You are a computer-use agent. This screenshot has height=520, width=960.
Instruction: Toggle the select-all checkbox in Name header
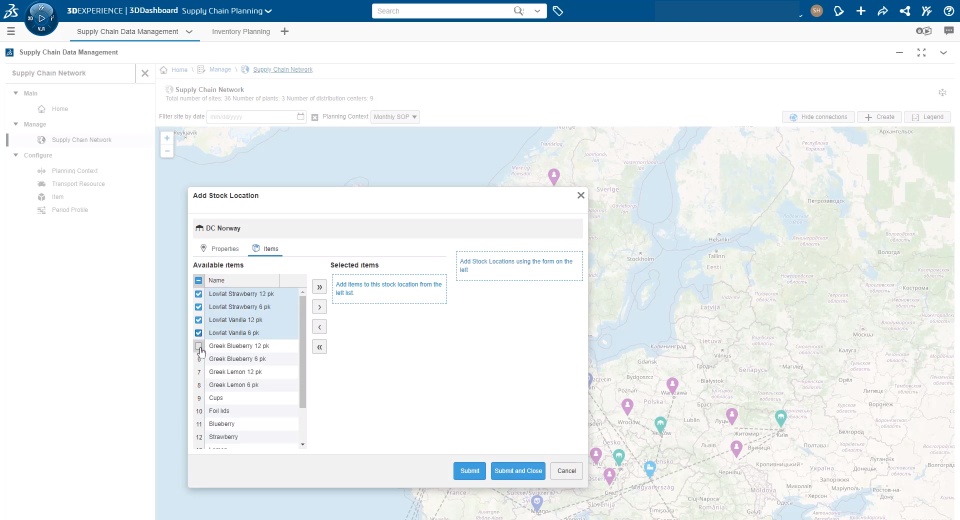[198, 281]
